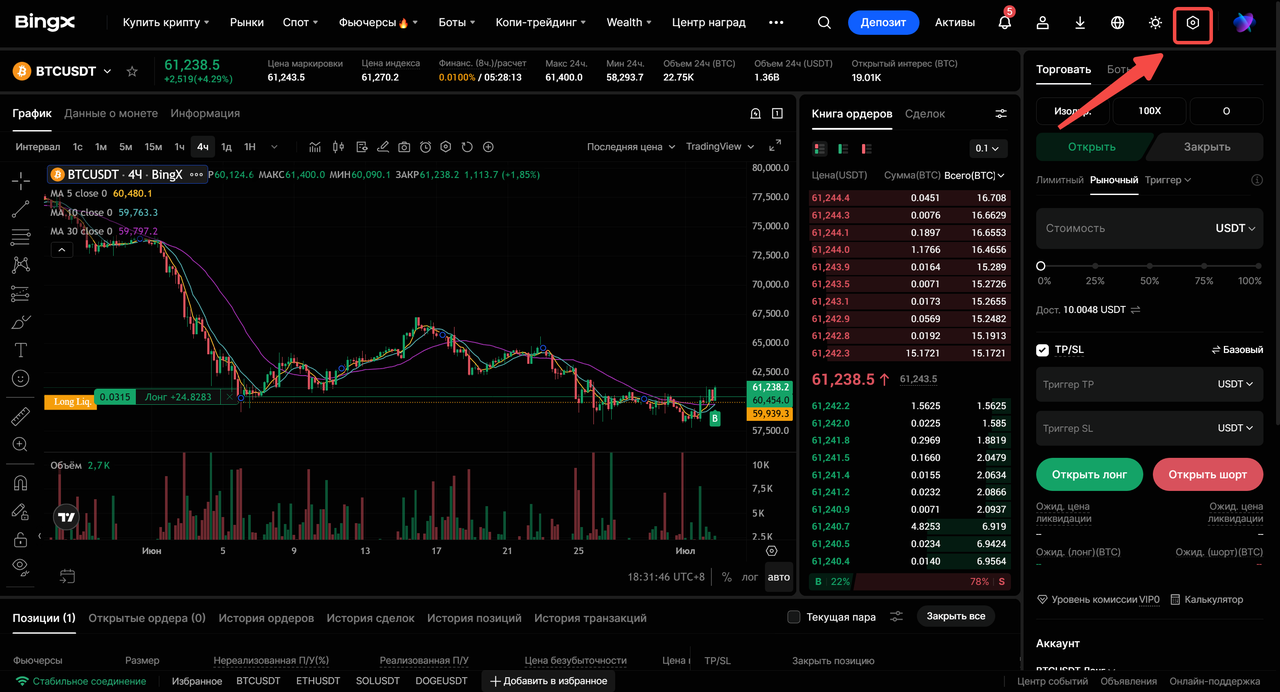Select the Text drawing tool on the chart

20,350
